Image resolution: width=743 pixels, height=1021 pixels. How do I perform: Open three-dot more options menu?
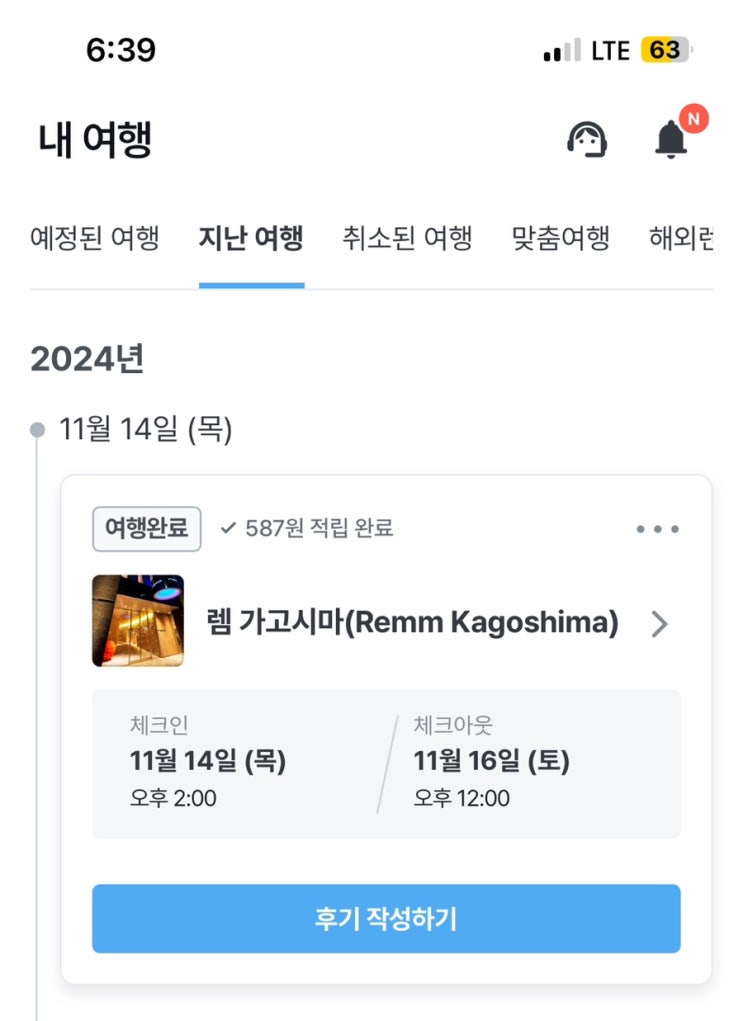tap(657, 530)
